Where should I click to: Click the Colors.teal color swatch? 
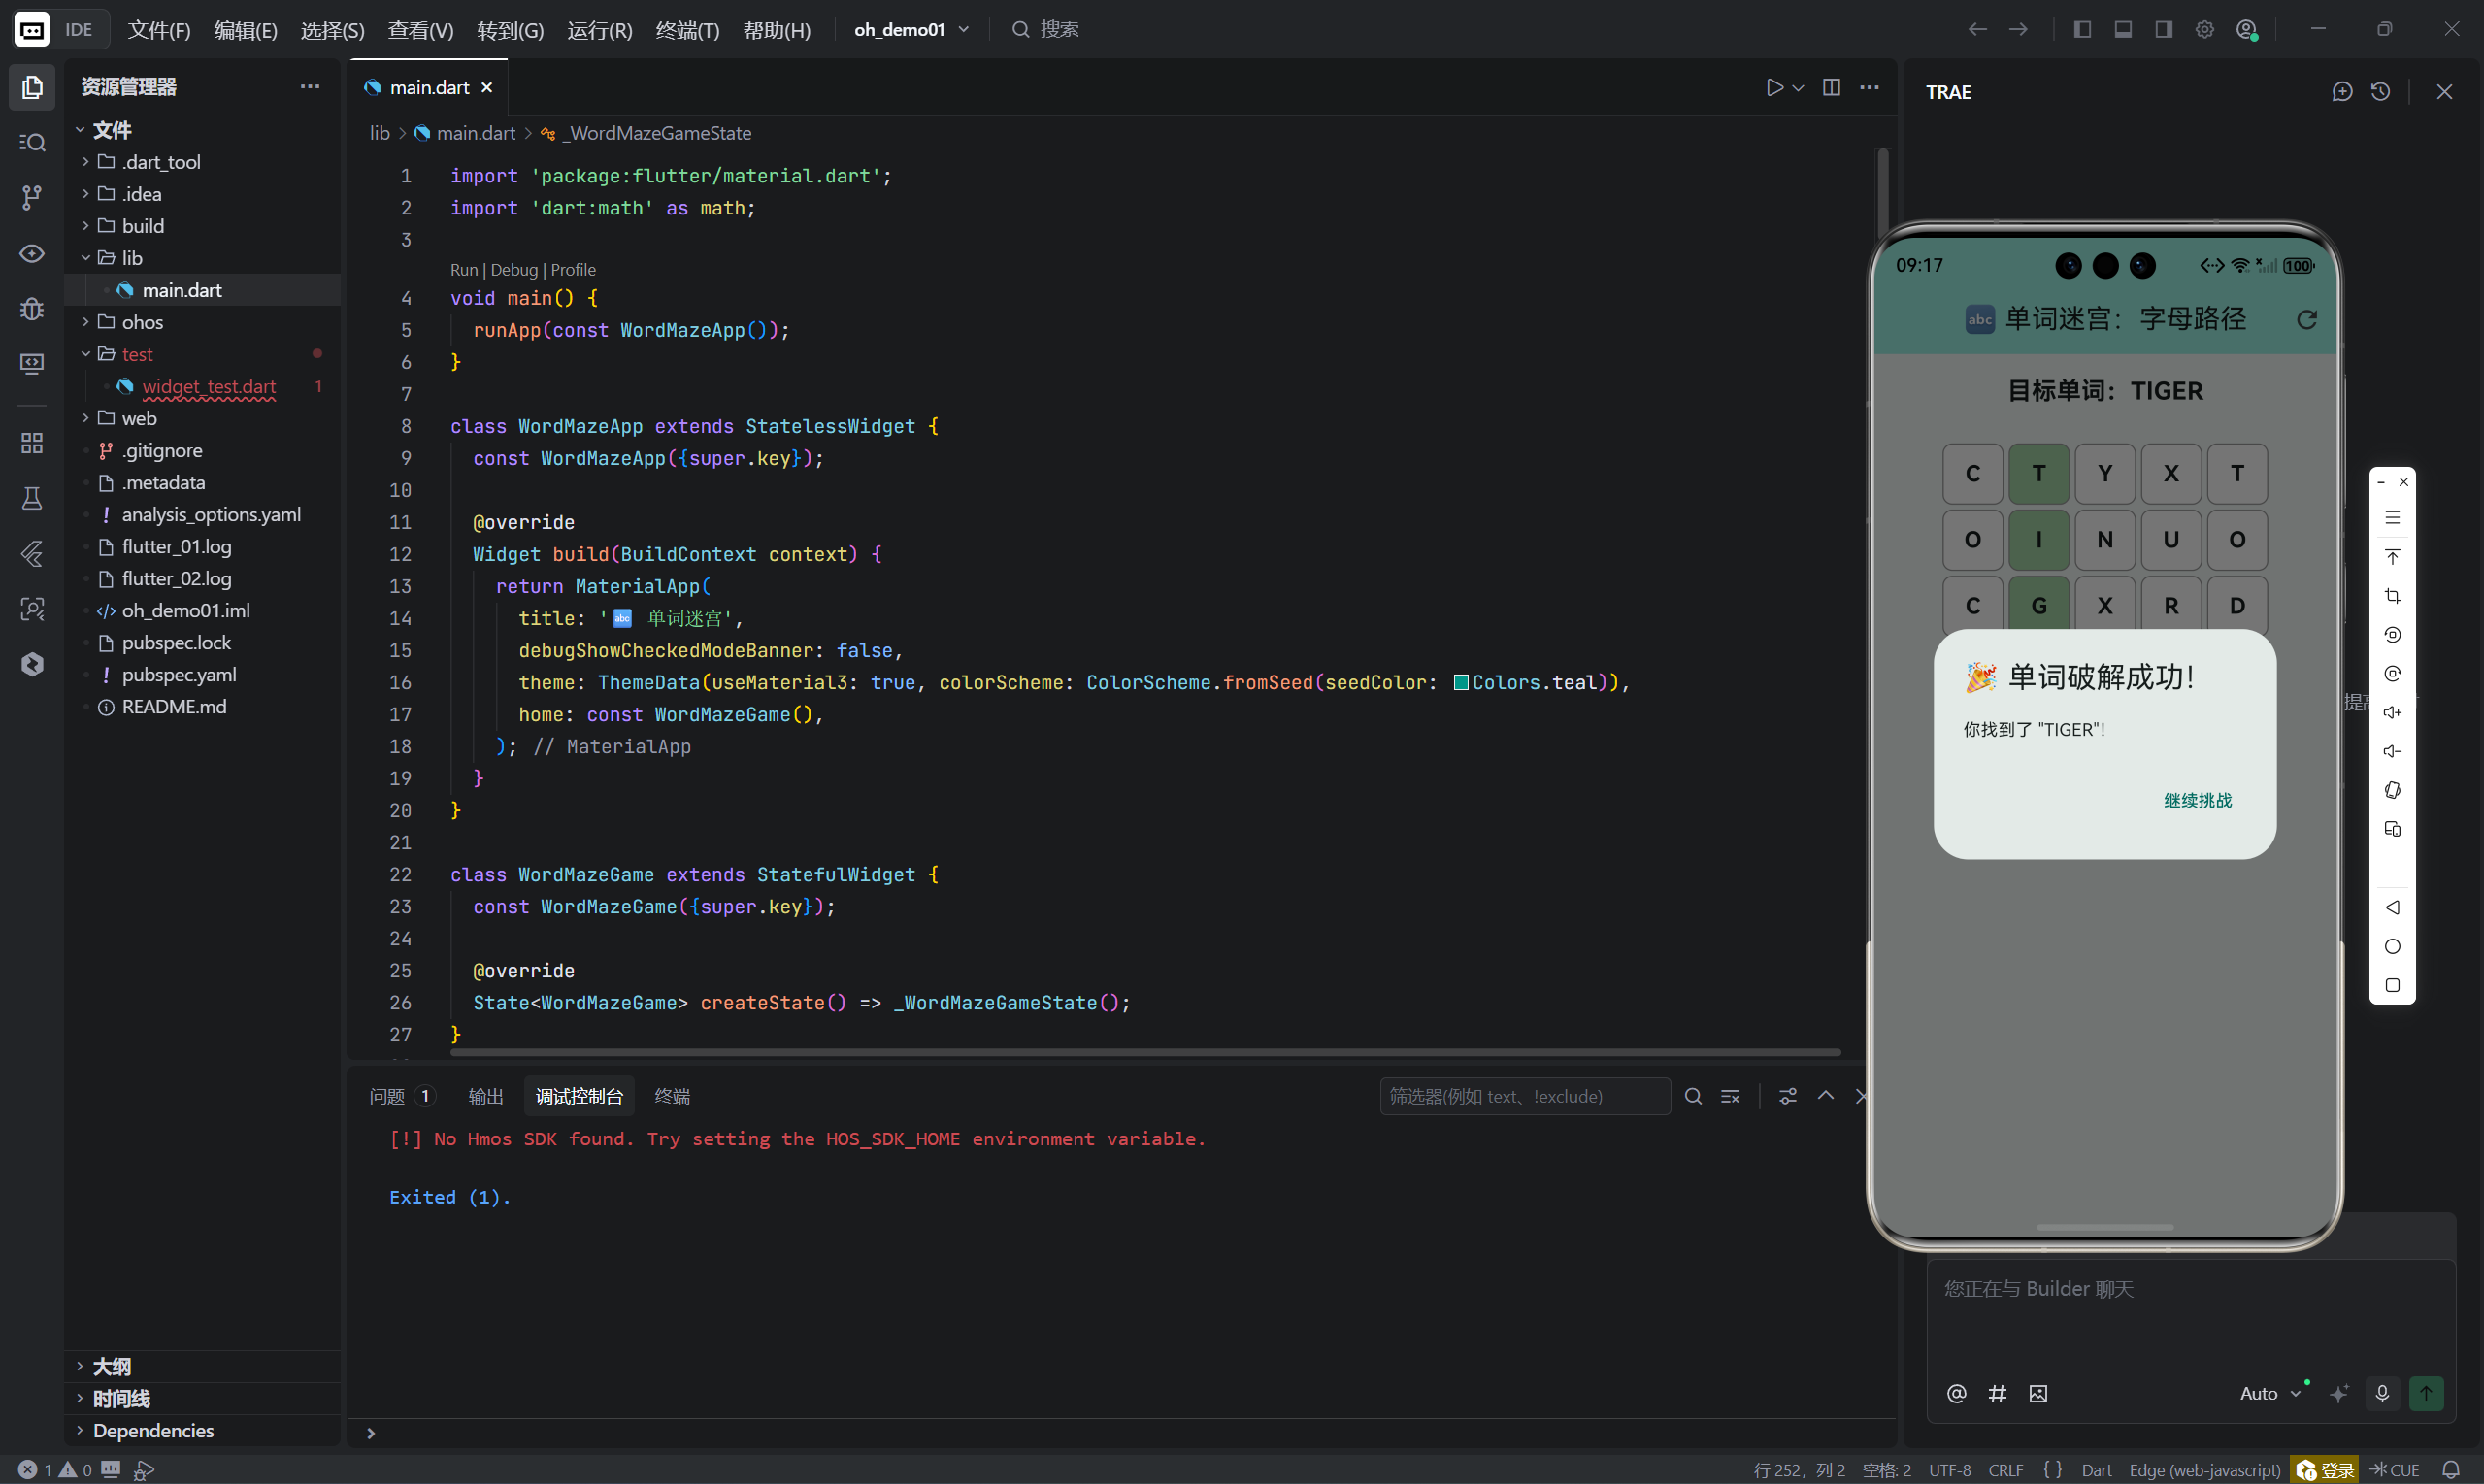(x=1461, y=682)
